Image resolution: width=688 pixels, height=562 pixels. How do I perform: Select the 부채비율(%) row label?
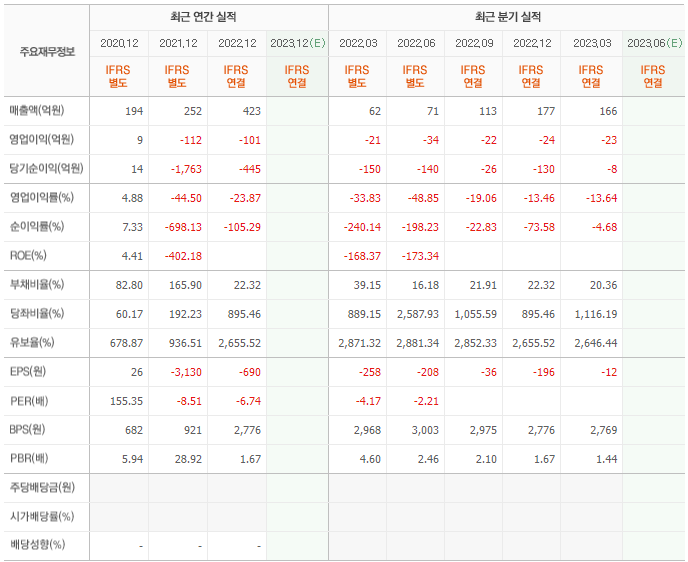(37, 284)
